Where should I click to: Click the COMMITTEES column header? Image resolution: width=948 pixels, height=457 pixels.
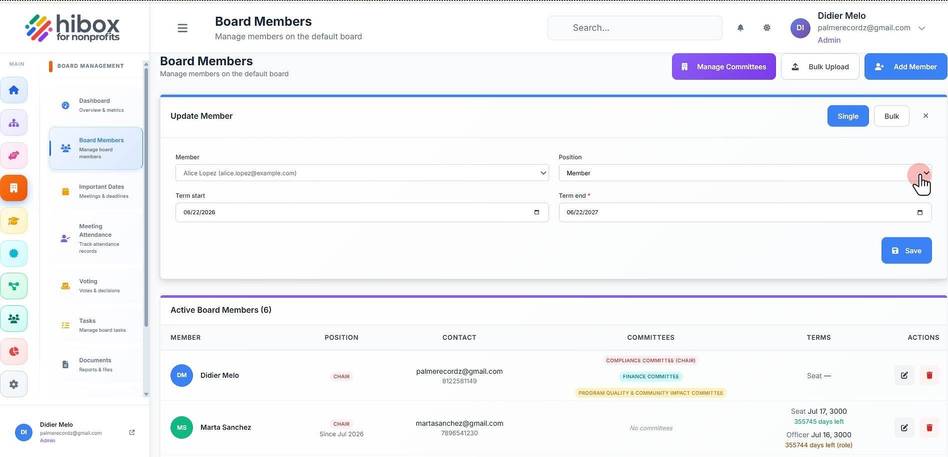point(651,337)
